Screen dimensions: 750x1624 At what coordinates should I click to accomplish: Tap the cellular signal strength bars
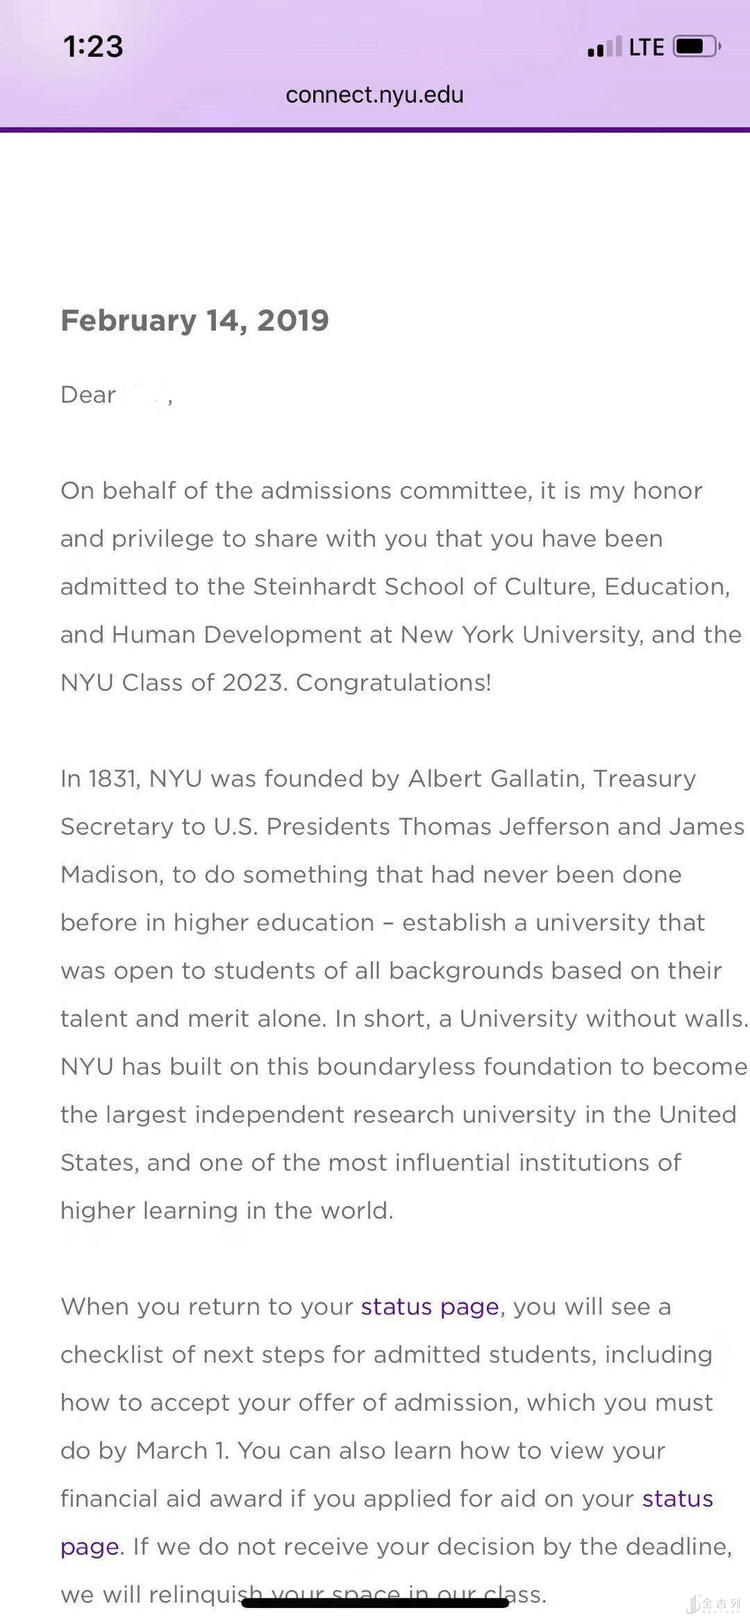pyautogui.click(x=603, y=48)
